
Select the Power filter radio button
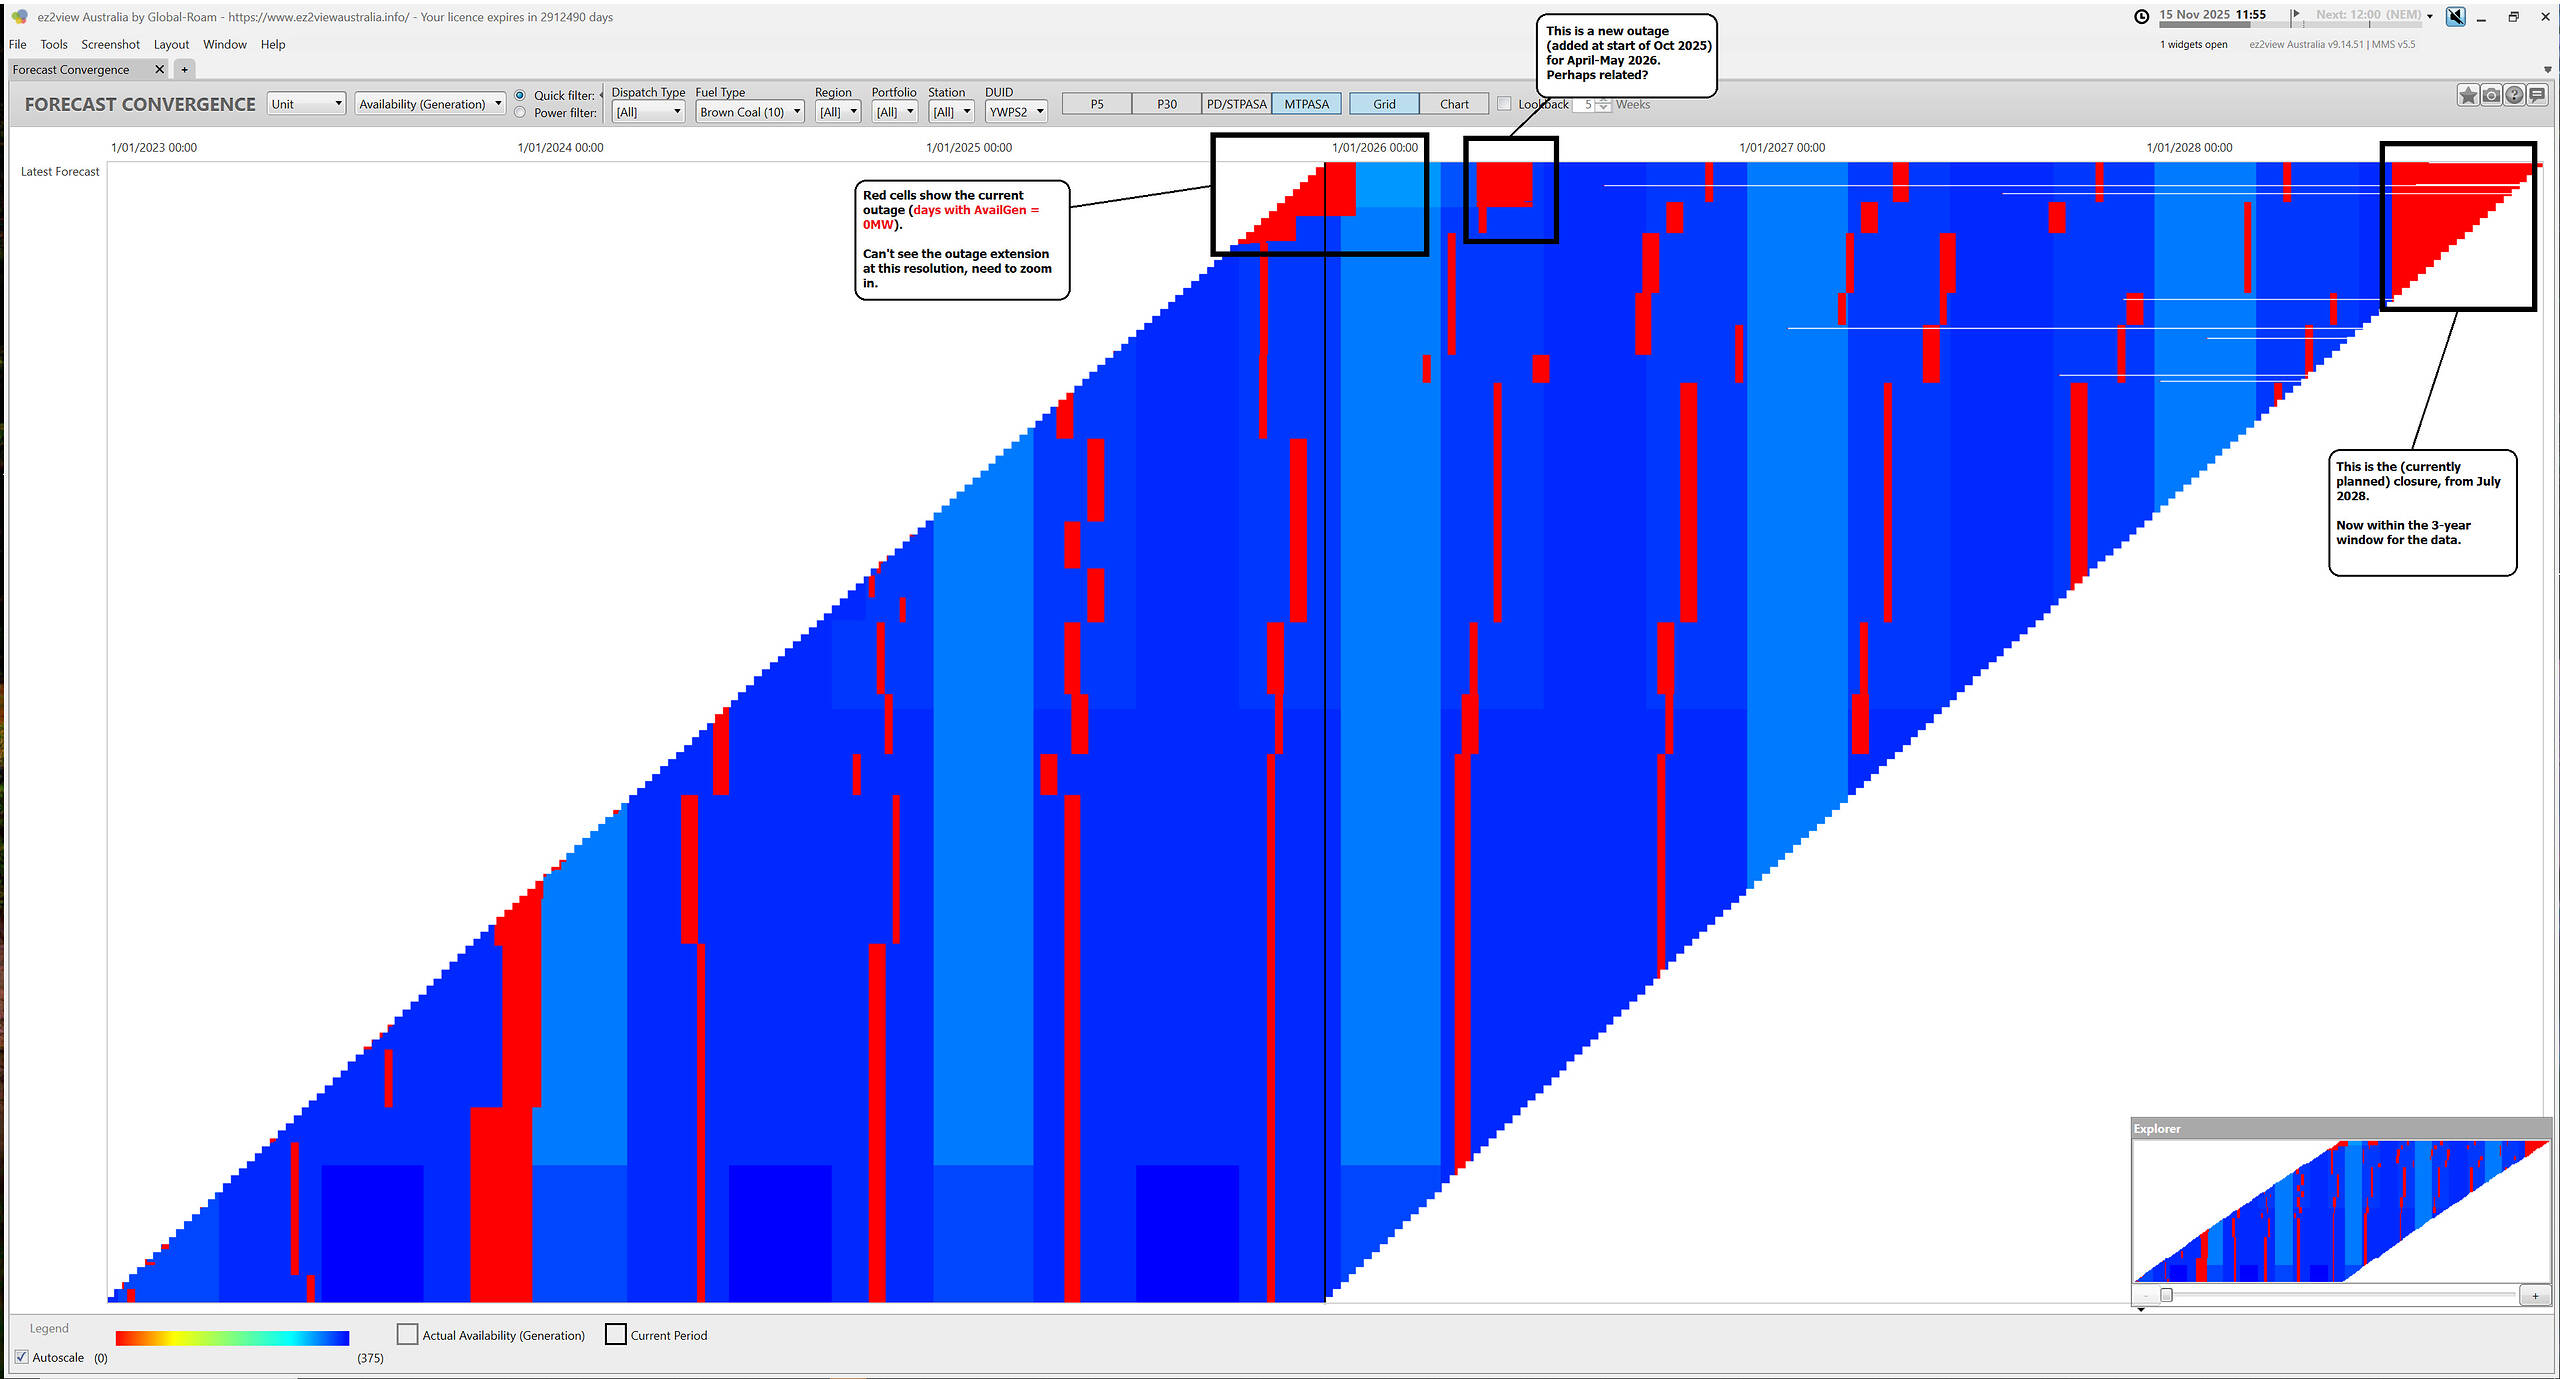pos(520,113)
